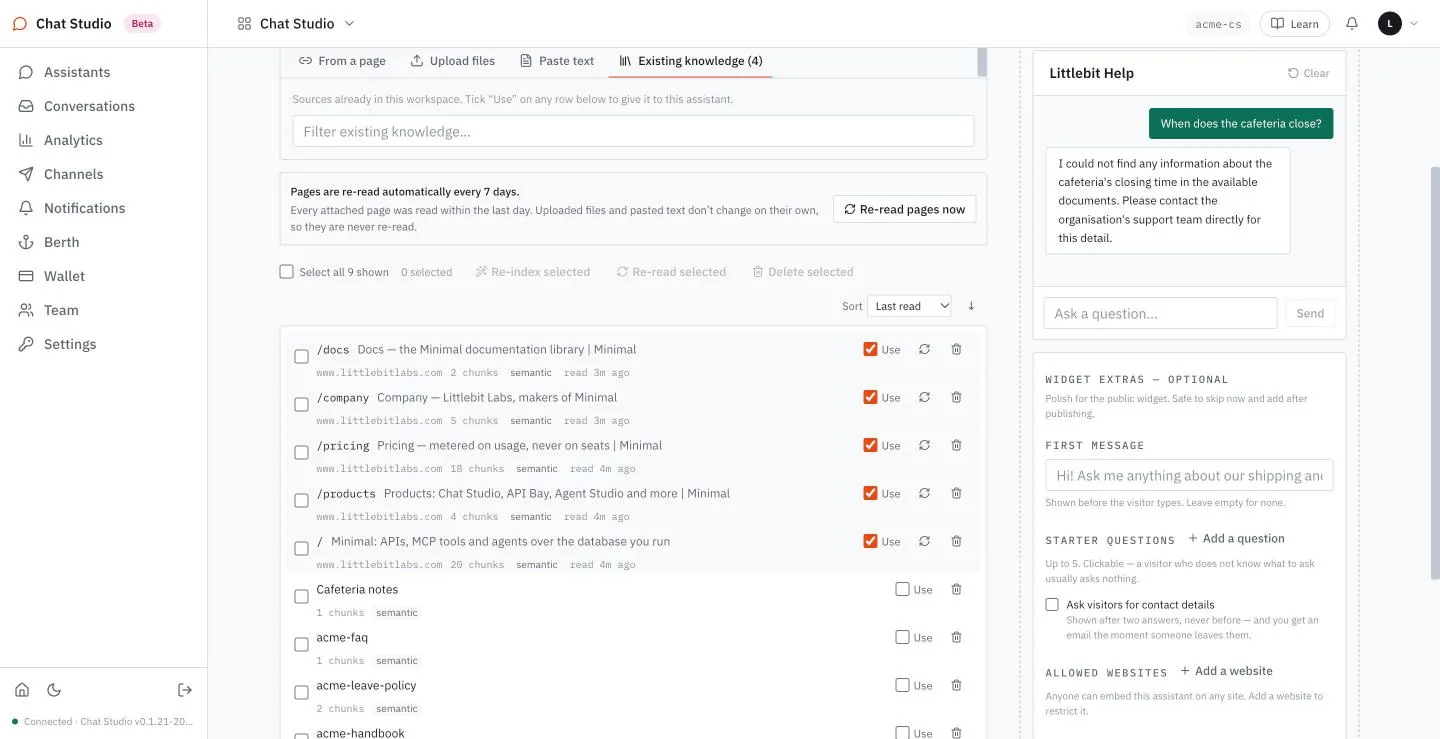Enable Use for Cafeteria notes
1440x739 pixels.
[x=902, y=589]
